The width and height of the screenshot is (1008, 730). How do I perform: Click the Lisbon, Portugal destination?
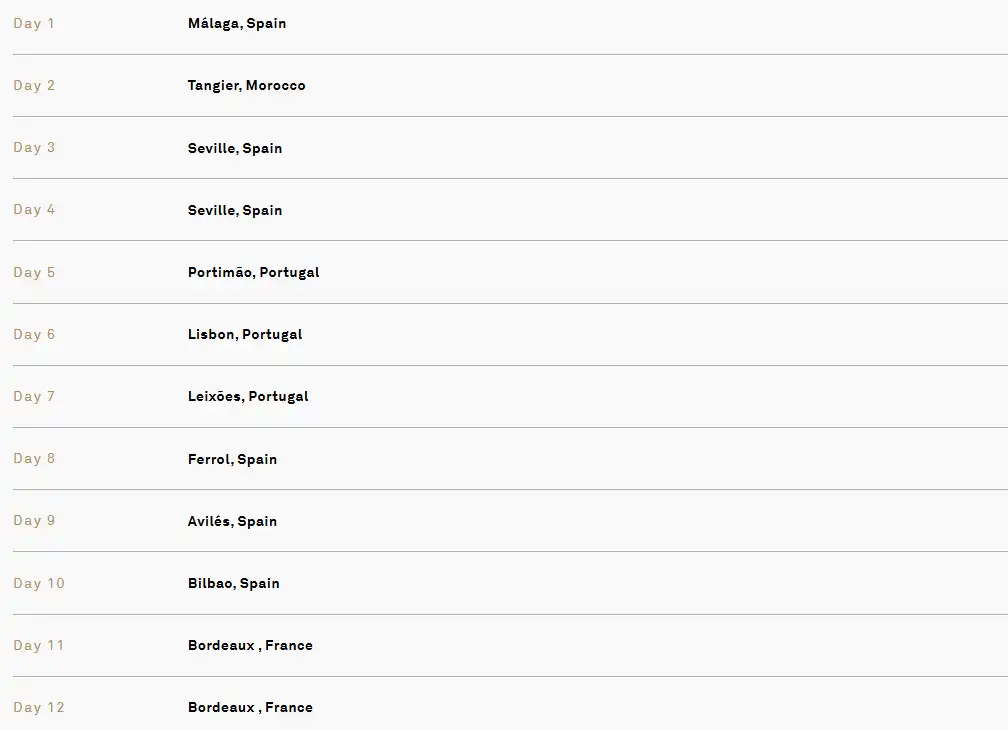(245, 334)
